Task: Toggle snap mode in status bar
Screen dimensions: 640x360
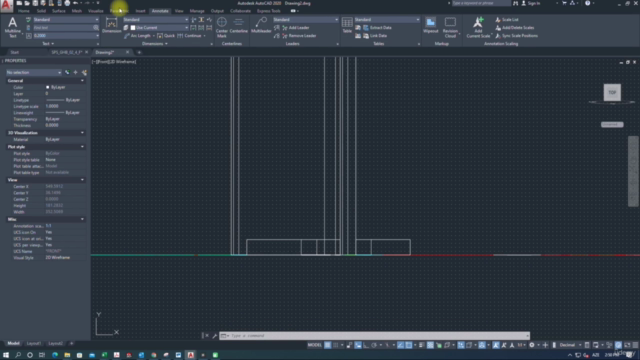Action: click(x=336, y=345)
